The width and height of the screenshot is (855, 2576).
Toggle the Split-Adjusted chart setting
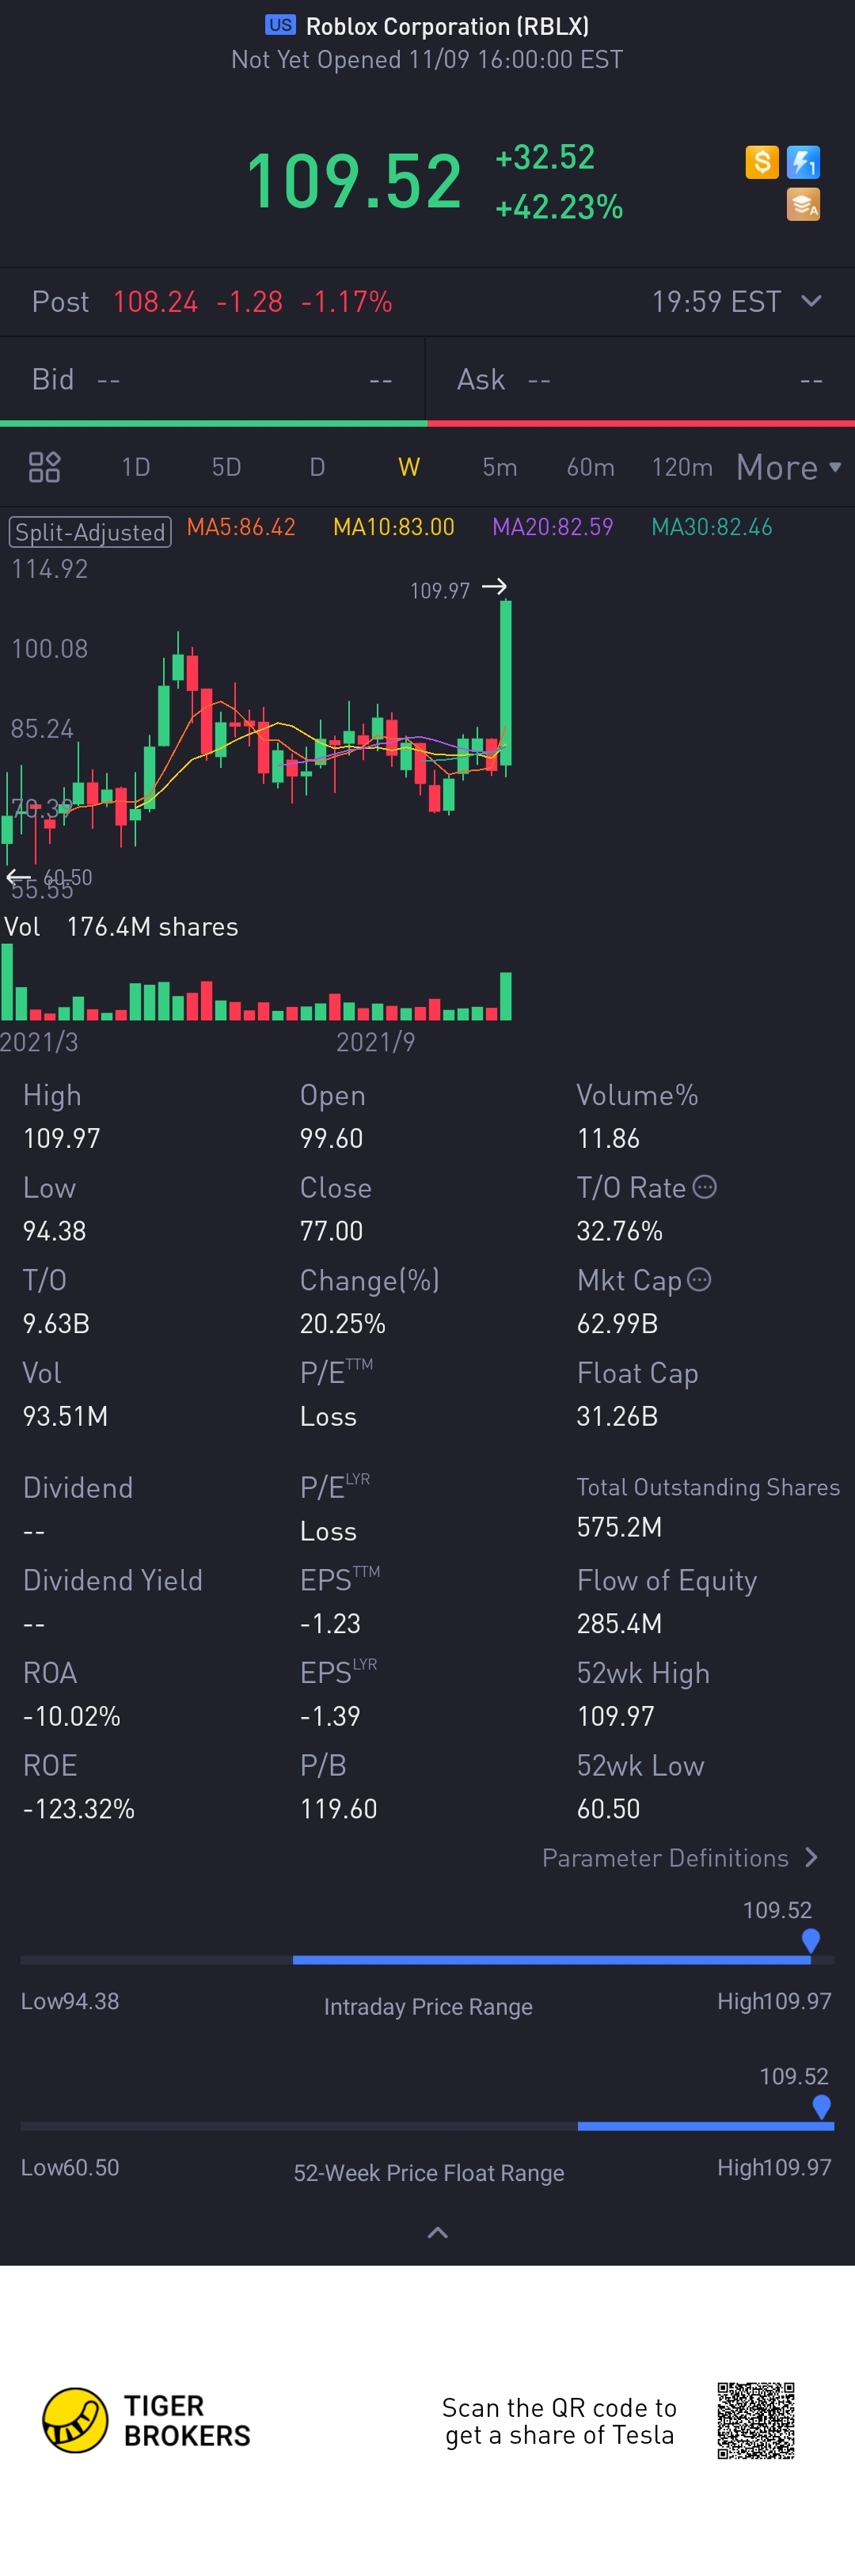[90, 531]
